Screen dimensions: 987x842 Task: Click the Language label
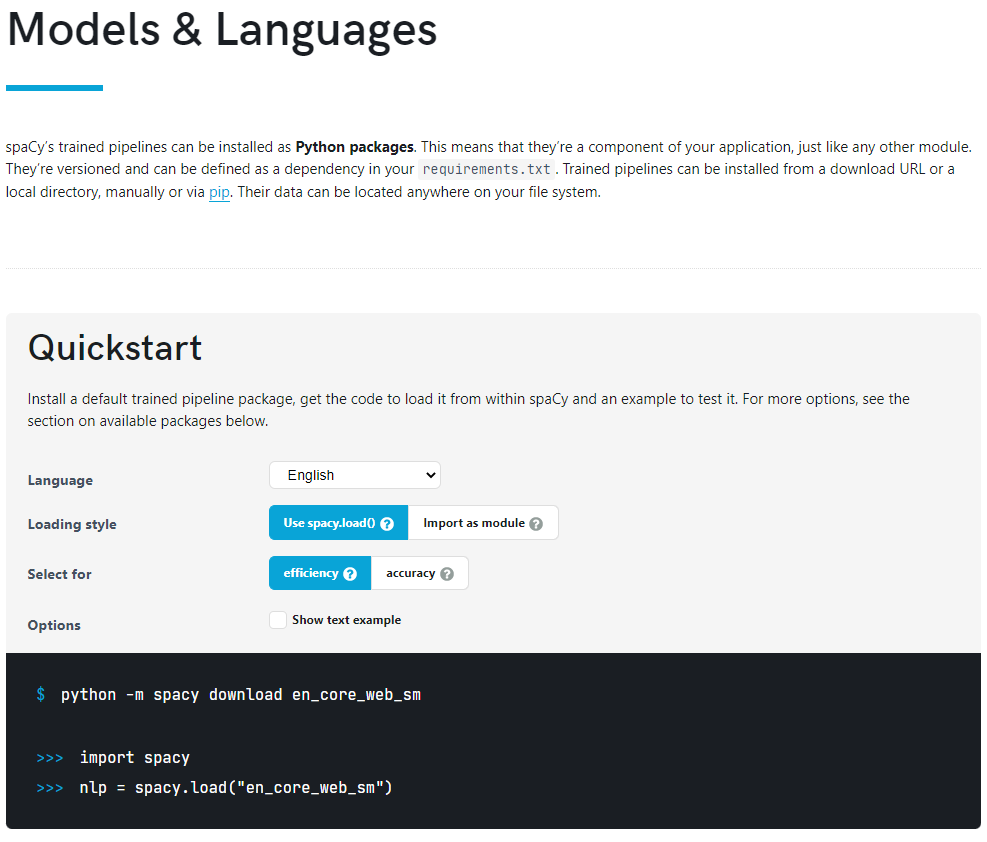pos(60,480)
